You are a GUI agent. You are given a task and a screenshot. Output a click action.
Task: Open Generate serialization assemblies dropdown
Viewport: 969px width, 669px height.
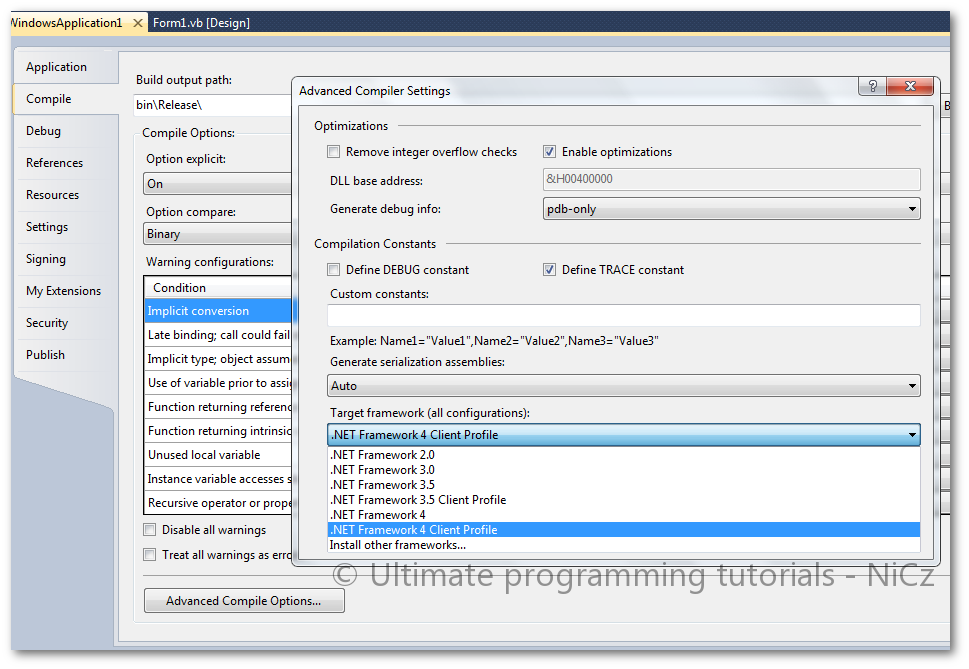click(624, 385)
